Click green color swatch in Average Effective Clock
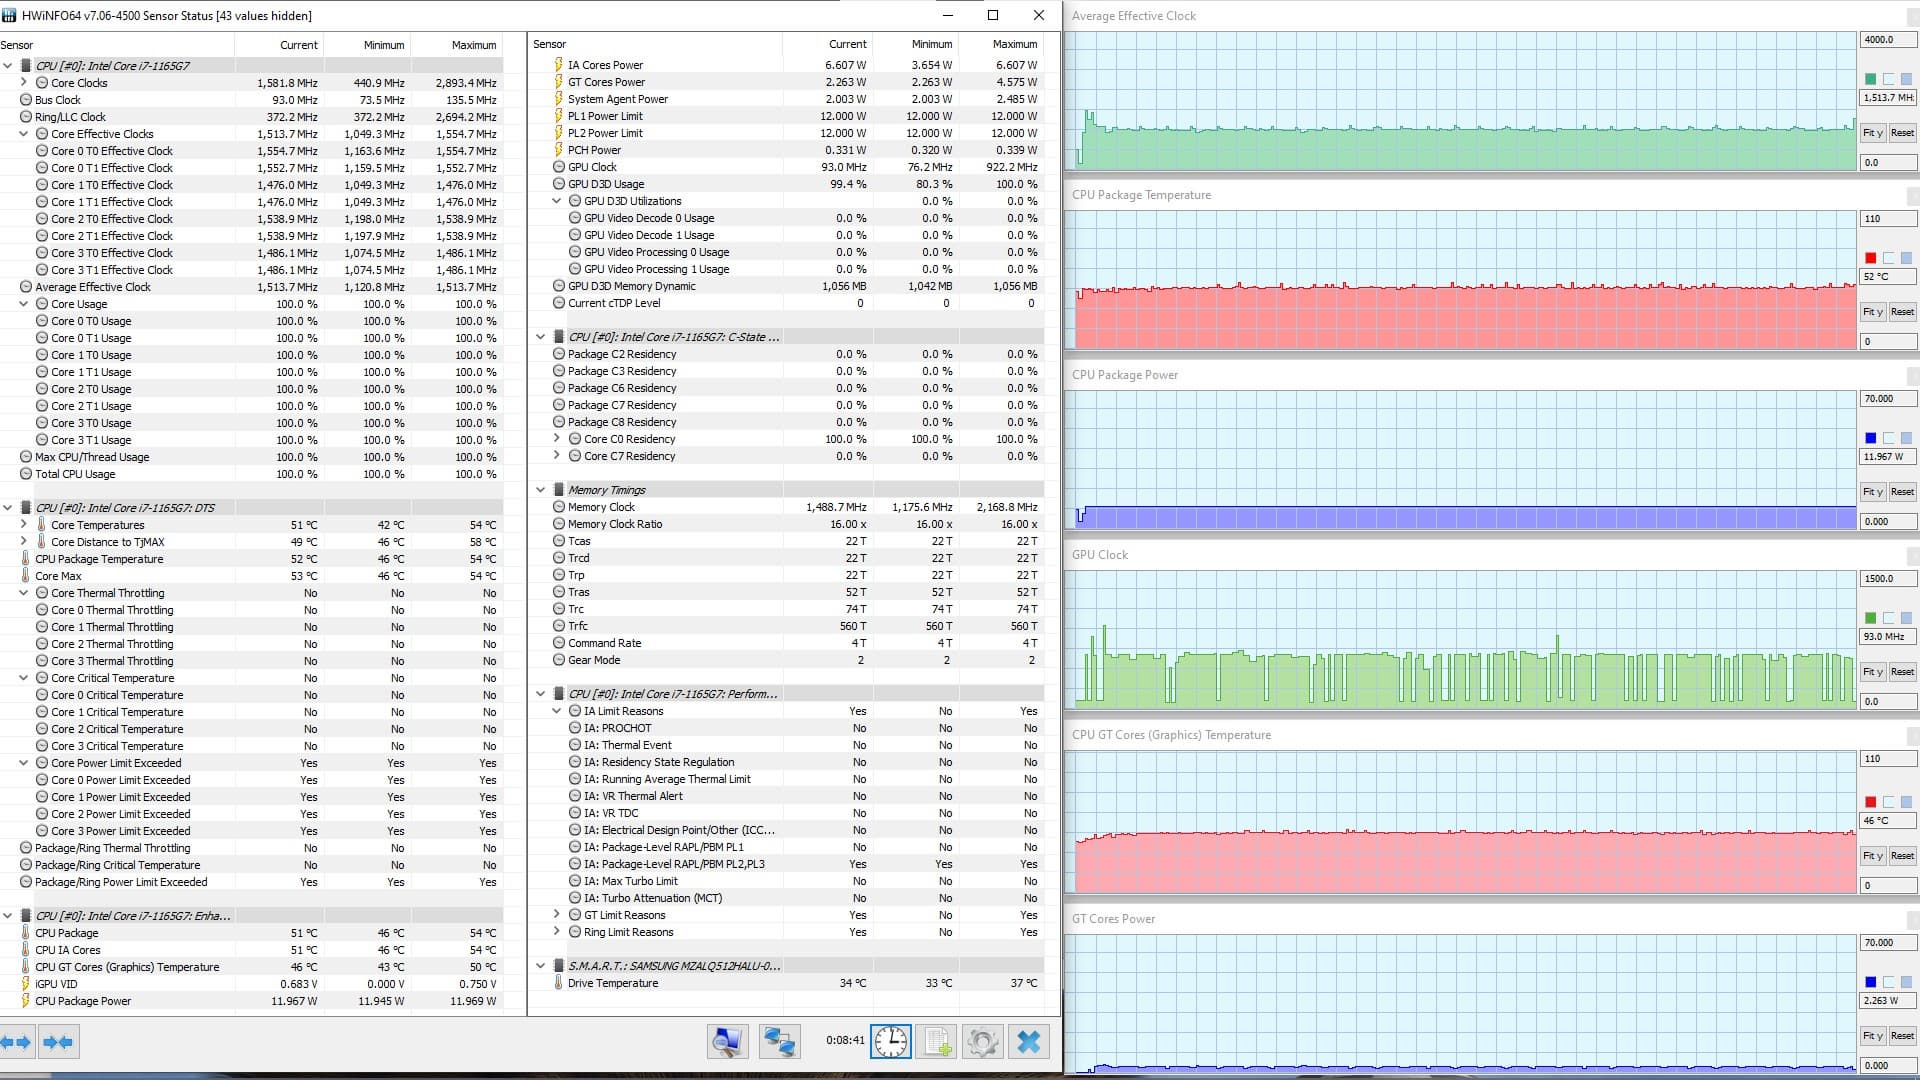 coord(1870,79)
